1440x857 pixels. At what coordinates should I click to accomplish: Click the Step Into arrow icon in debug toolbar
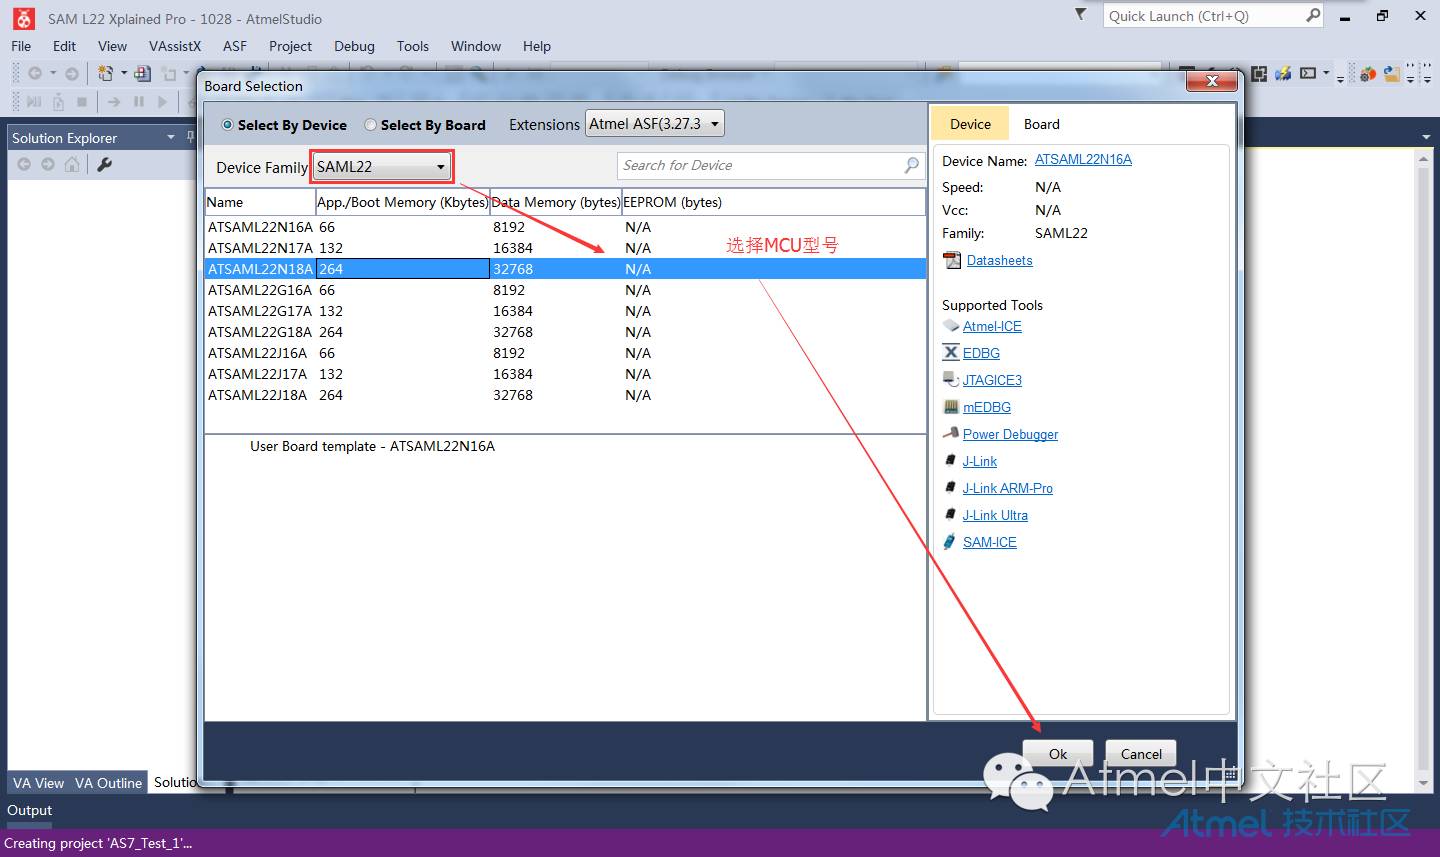113,101
